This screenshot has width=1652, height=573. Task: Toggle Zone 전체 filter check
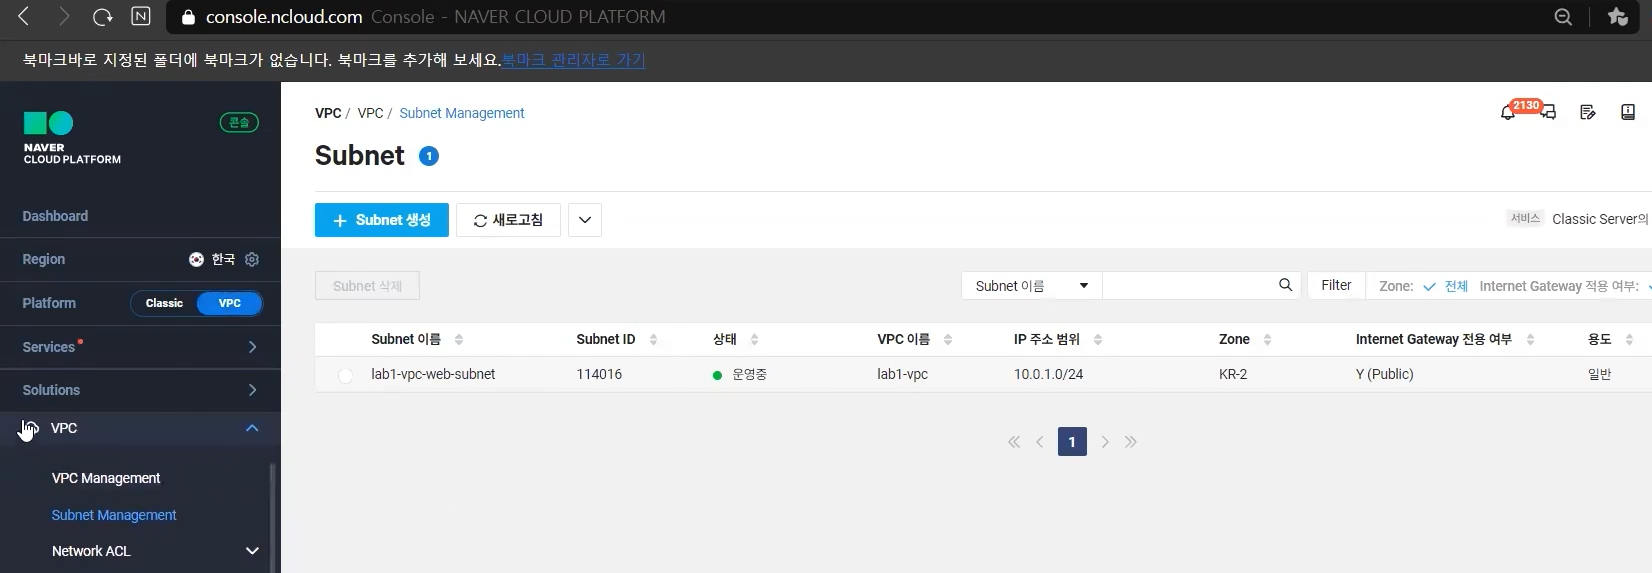[1445, 286]
